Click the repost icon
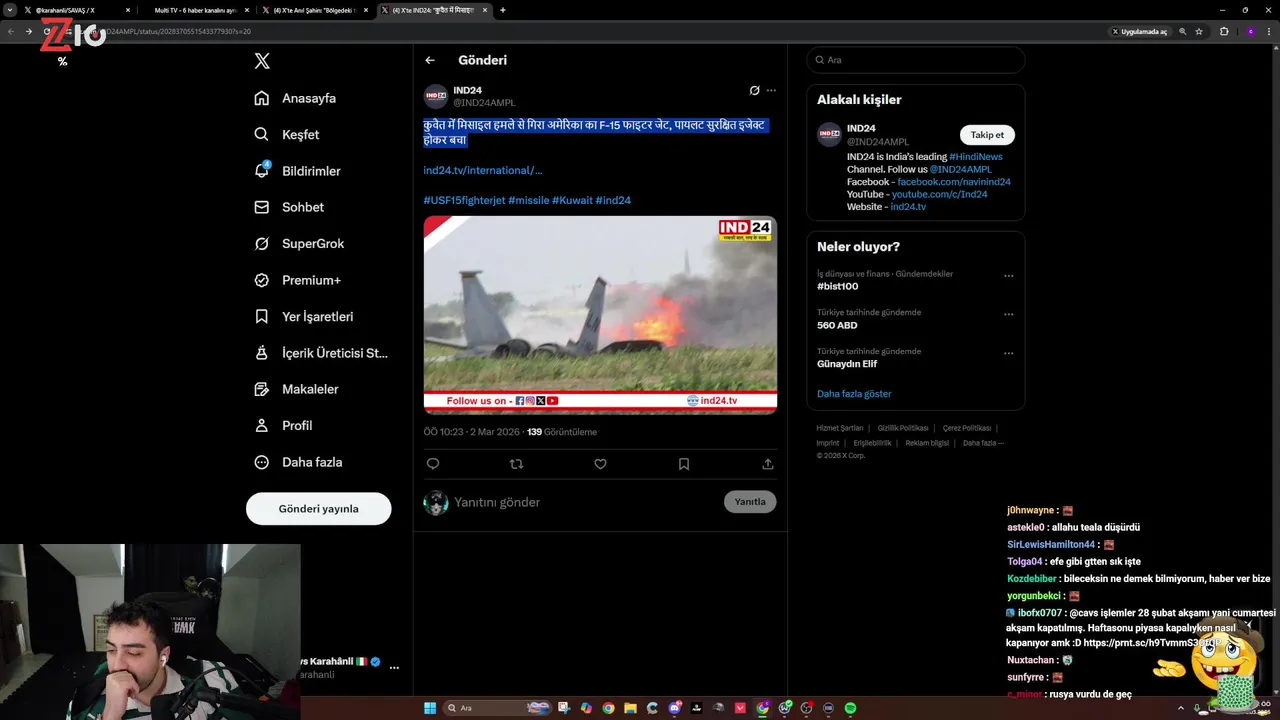 [x=516, y=464]
